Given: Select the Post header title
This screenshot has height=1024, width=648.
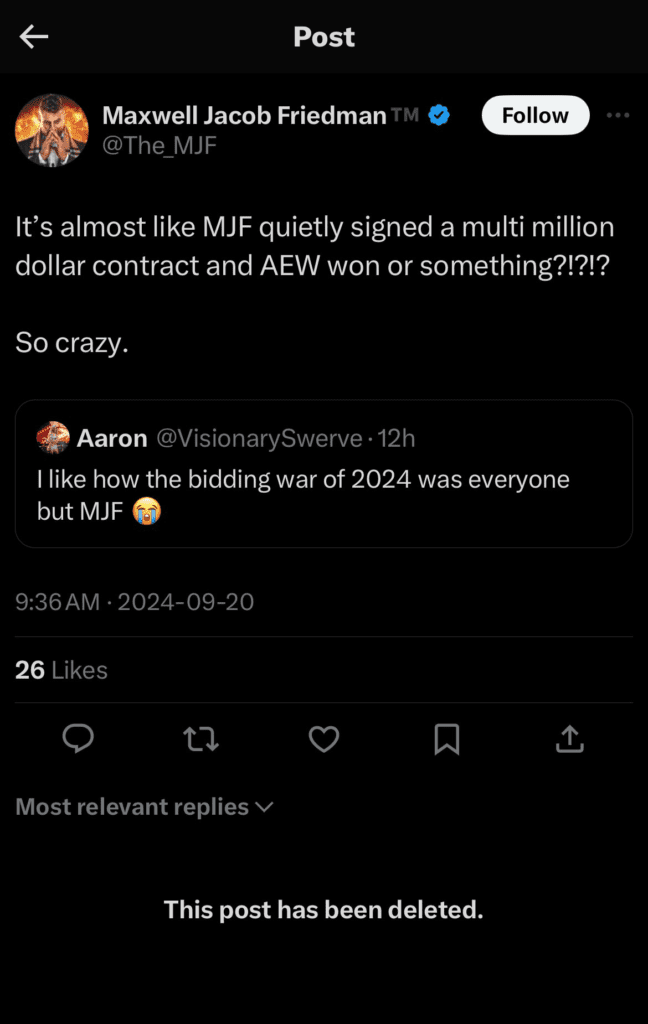Looking at the screenshot, I should click(323, 37).
